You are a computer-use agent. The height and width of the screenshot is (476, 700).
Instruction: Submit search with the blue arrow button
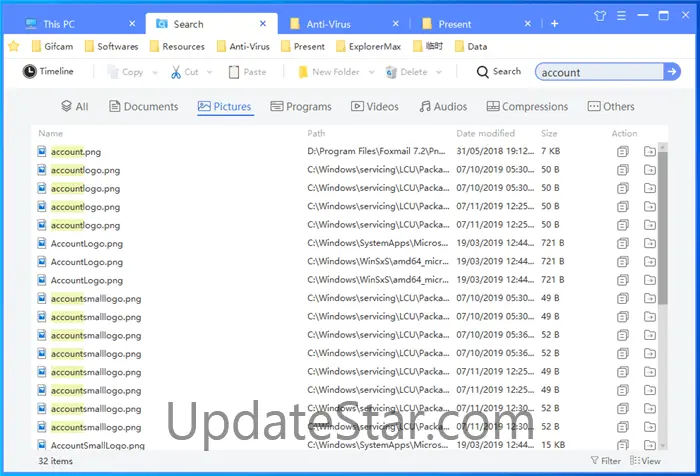(x=672, y=71)
